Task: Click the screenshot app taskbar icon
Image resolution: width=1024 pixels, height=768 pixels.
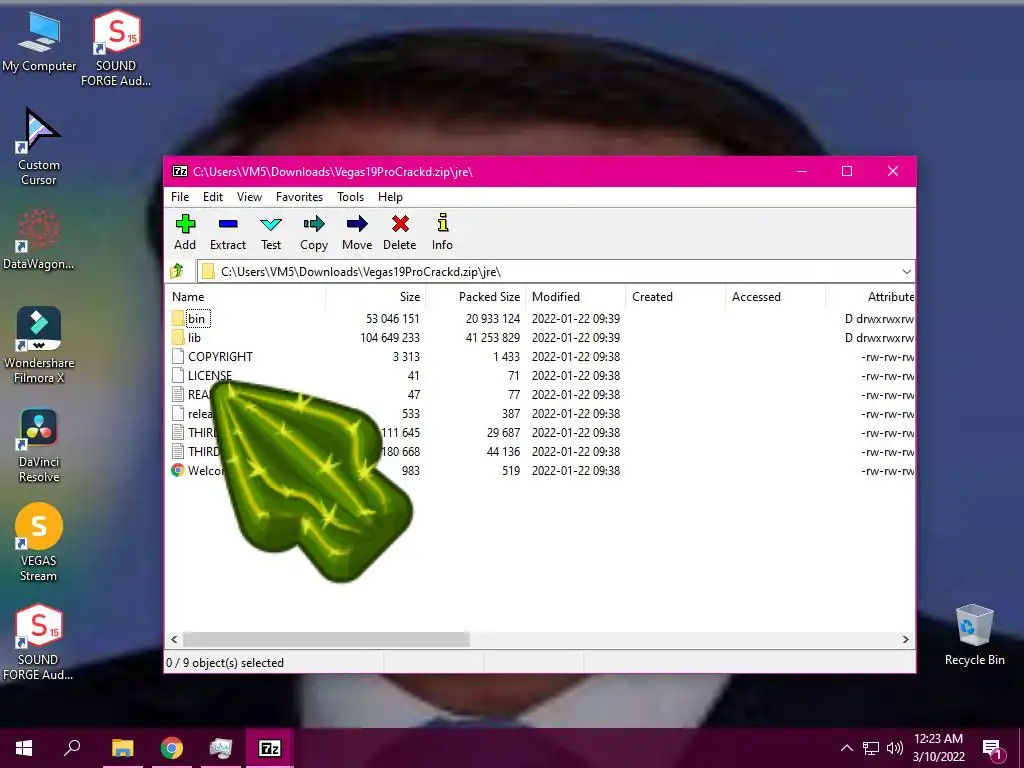Action: point(221,748)
